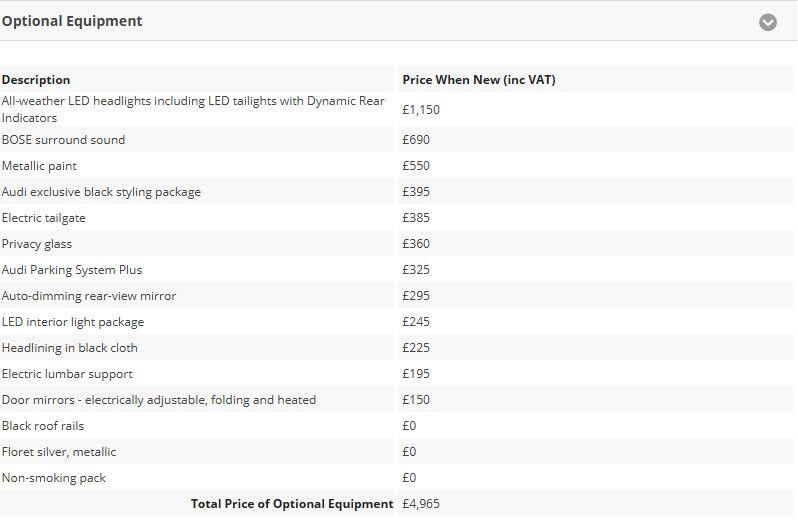
Task: Click the Optional Equipment section heading
Action: 72,21
